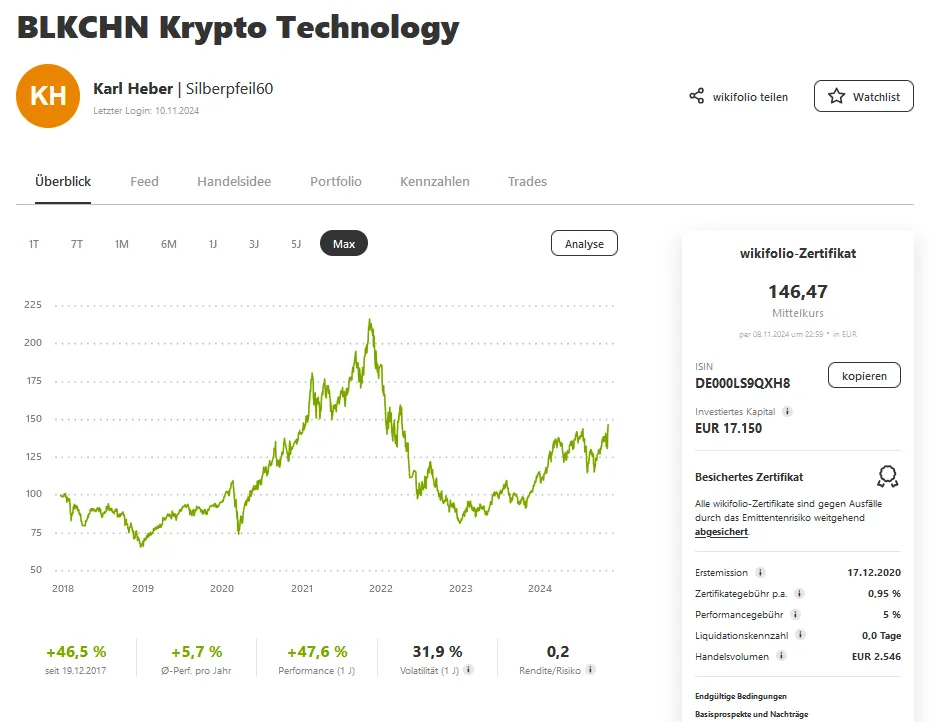Click the KH orange avatar

(48, 96)
